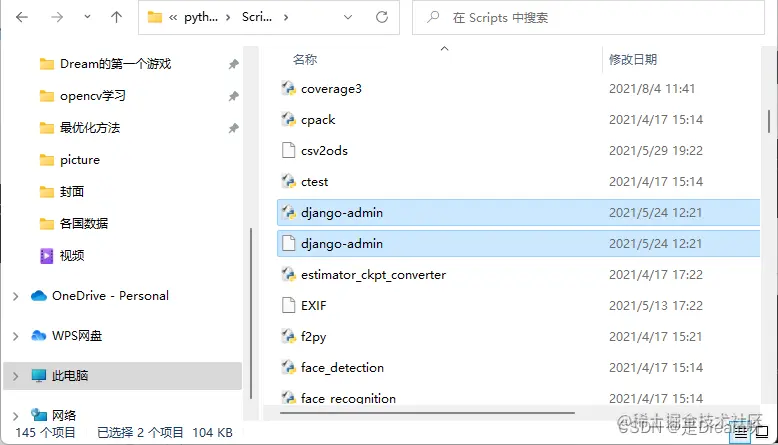Click date '2021/8/4 11:41' cell

pos(652,89)
